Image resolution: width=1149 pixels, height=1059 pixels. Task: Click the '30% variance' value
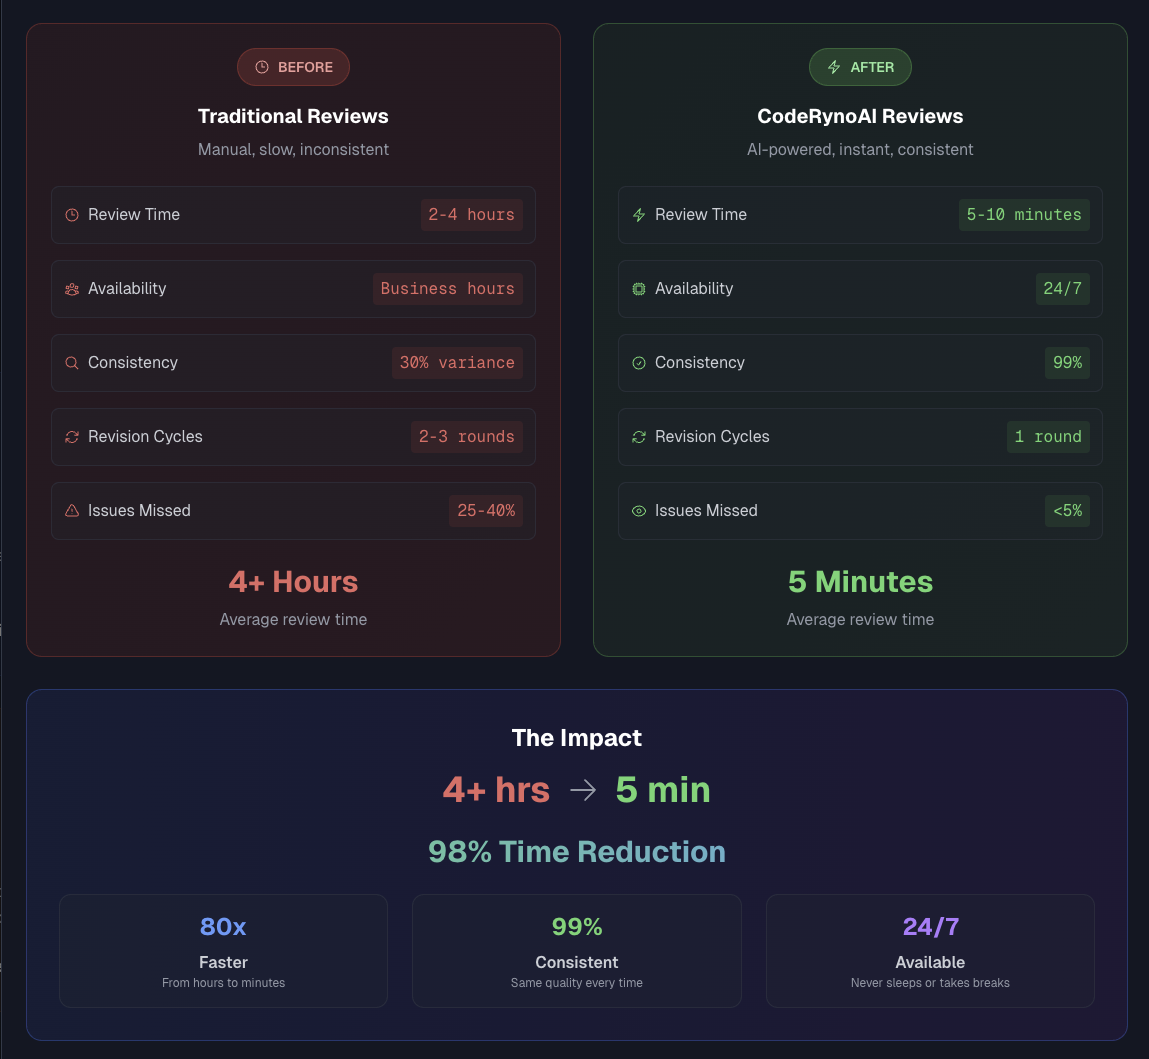pyautogui.click(x=457, y=363)
